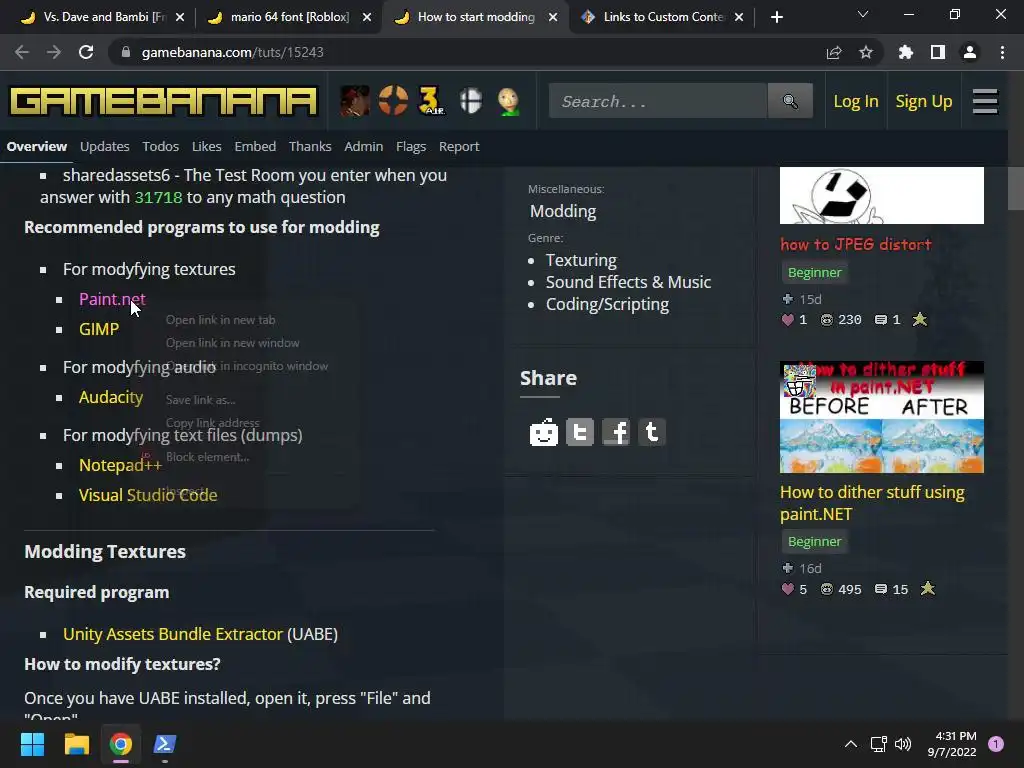1024x768 pixels.
Task: Open the Chrome profile icon
Action: (970, 52)
